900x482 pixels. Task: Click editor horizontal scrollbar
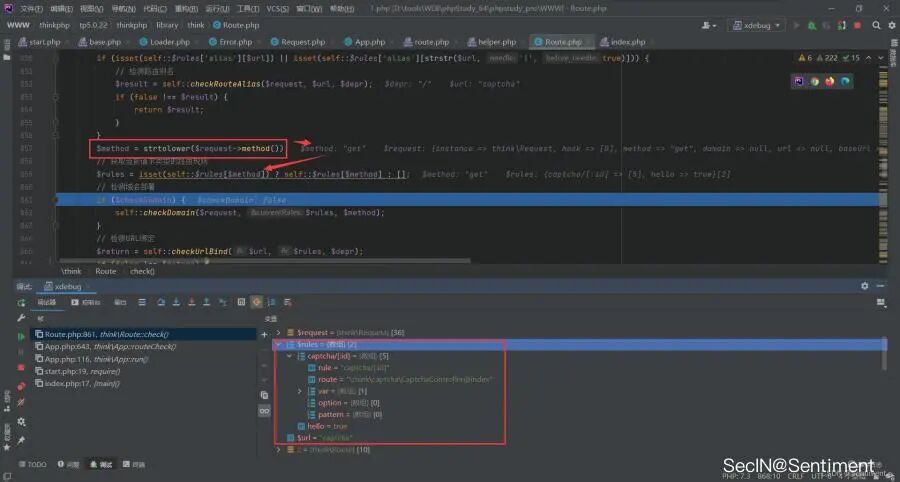(265, 261)
